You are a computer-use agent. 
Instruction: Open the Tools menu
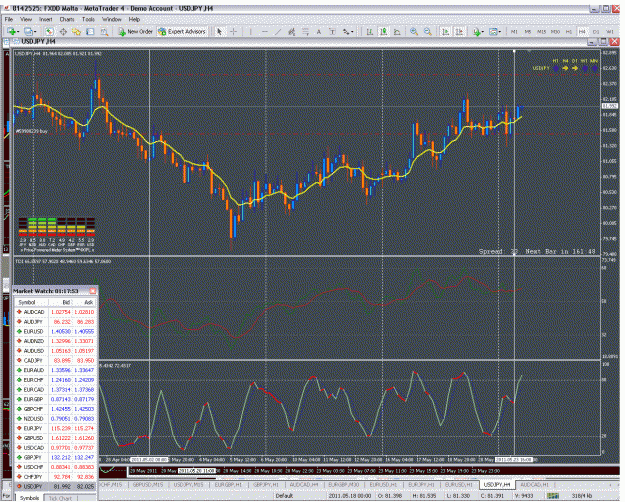[x=88, y=19]
